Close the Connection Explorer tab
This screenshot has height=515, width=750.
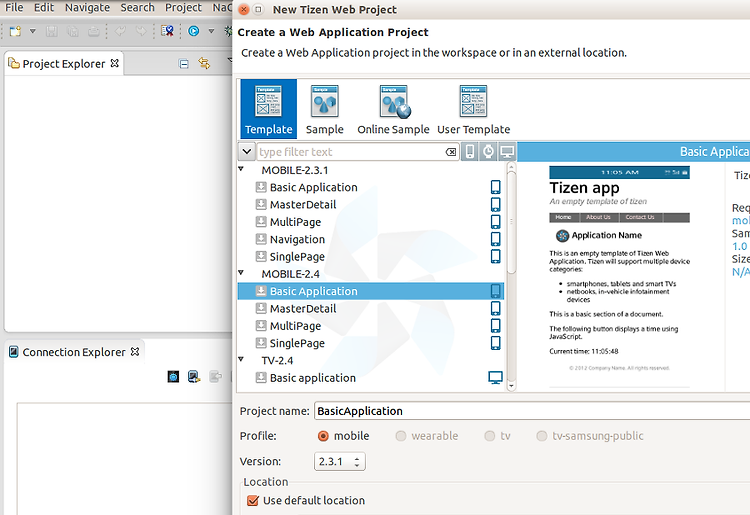click(x=135, y=351)
